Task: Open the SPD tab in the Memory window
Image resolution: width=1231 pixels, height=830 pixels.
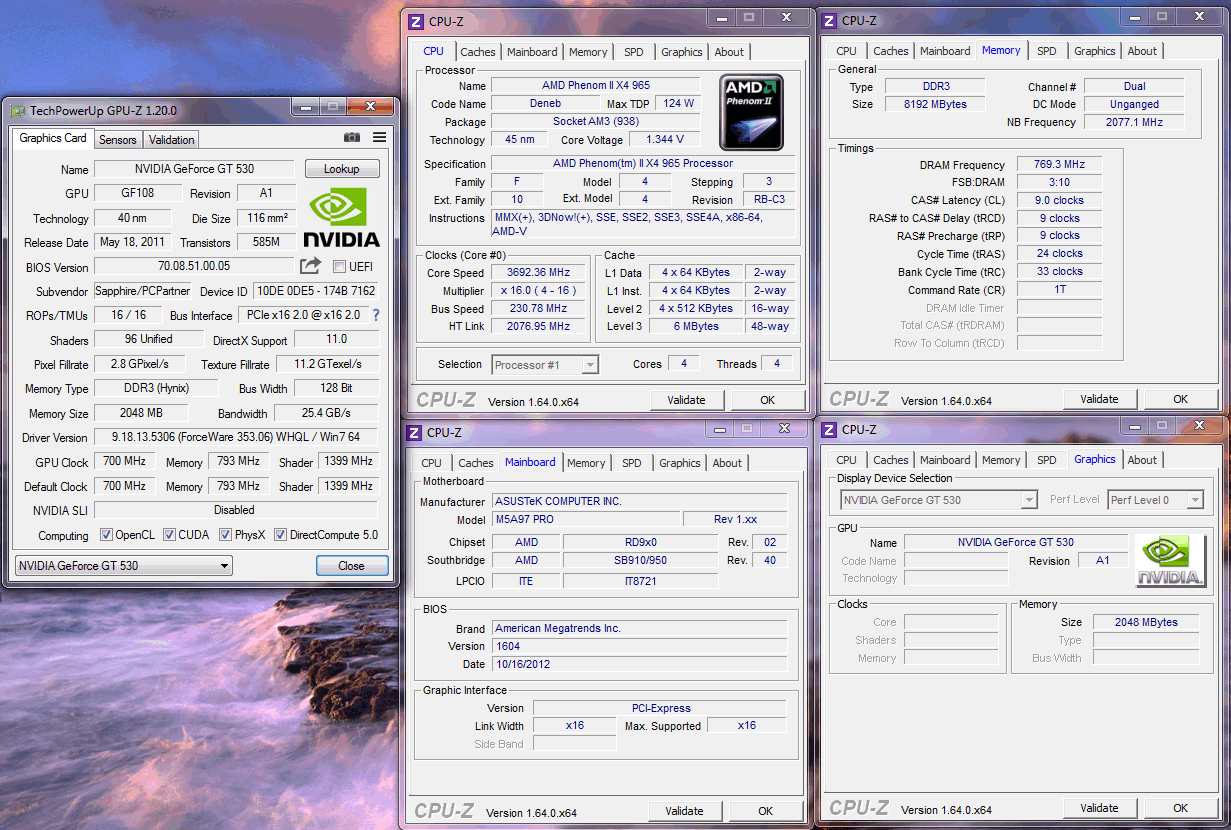Action: (1046, 51)
